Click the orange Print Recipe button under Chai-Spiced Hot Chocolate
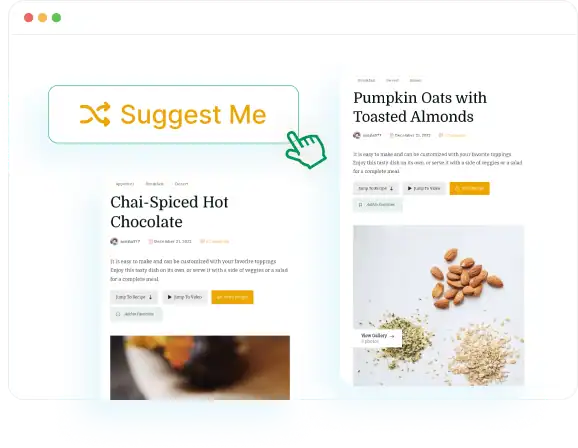The width and height of the screenshot is (578, 448). click(x=232, y=297)
